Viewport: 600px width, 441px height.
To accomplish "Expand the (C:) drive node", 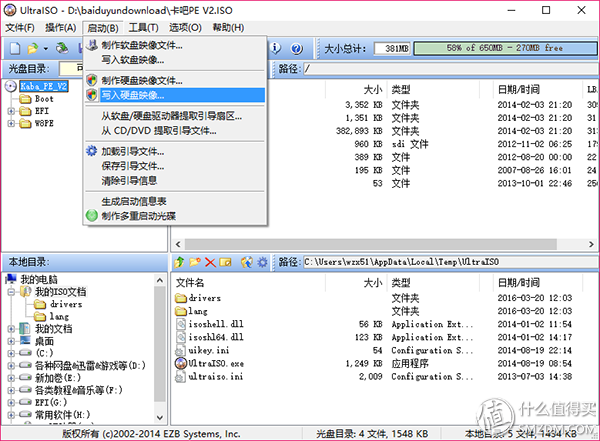I will (x=11, y=353).
